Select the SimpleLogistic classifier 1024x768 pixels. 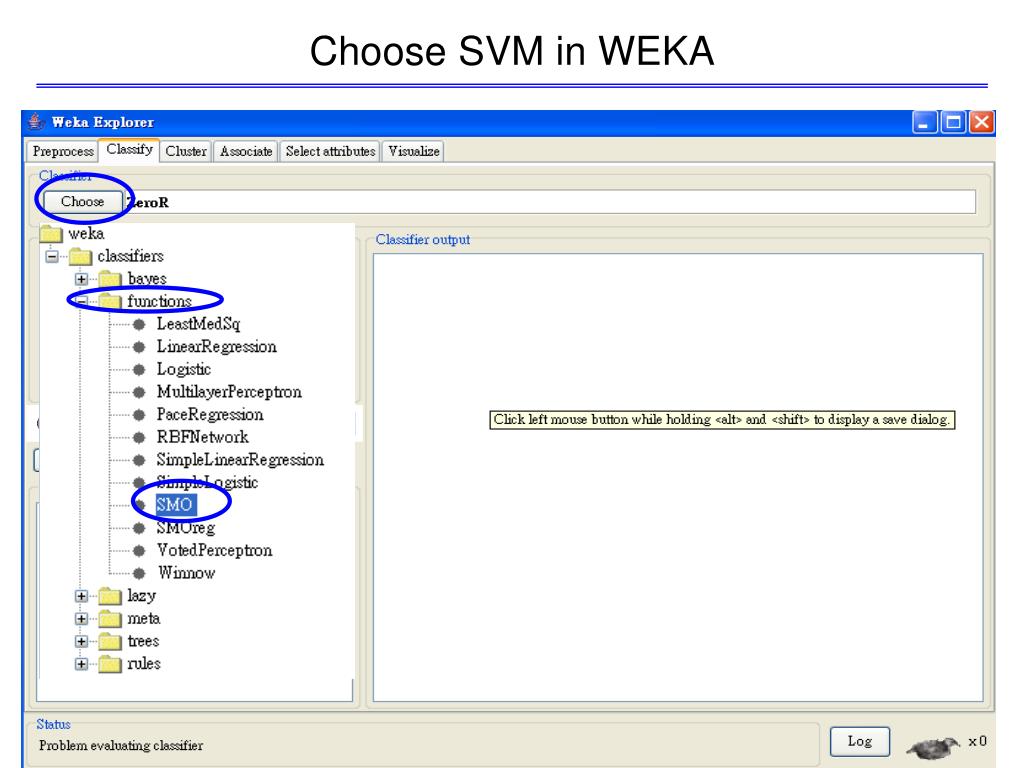click(x=207, y=483)
